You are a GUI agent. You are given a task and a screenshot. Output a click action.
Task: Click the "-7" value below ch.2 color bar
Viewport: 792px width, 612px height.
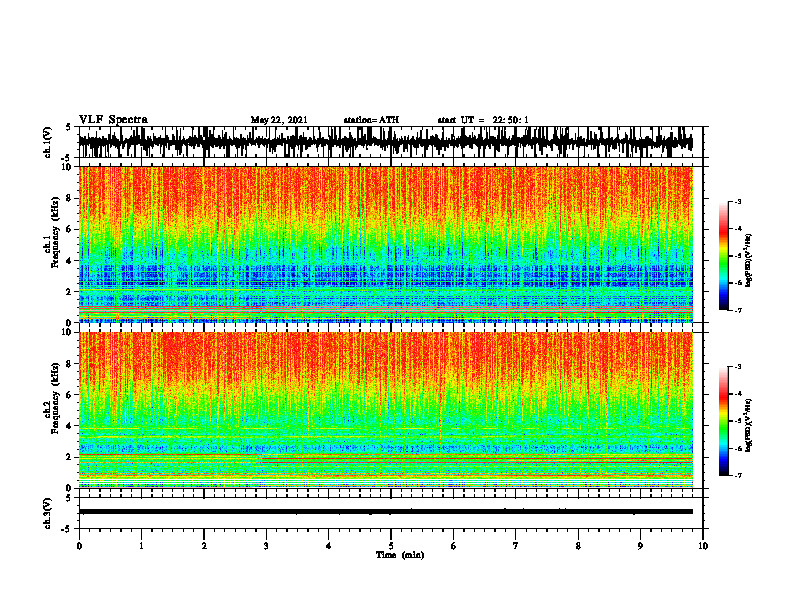coord(738,476)
